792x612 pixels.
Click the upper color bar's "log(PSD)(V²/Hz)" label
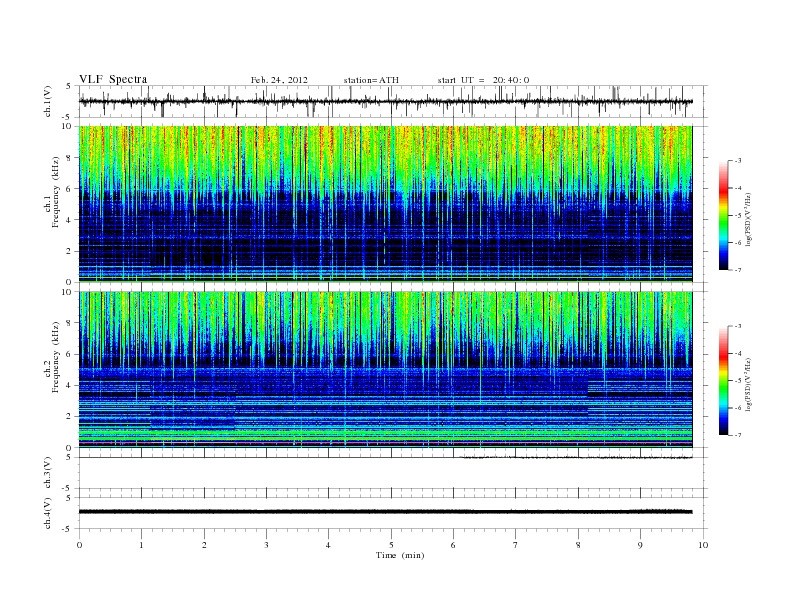[x=748, y=219]
